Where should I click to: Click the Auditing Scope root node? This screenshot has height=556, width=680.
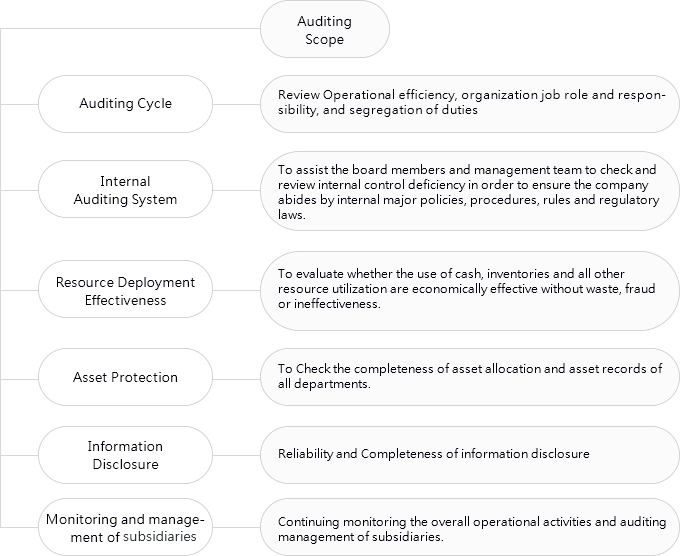pos(325,29)
